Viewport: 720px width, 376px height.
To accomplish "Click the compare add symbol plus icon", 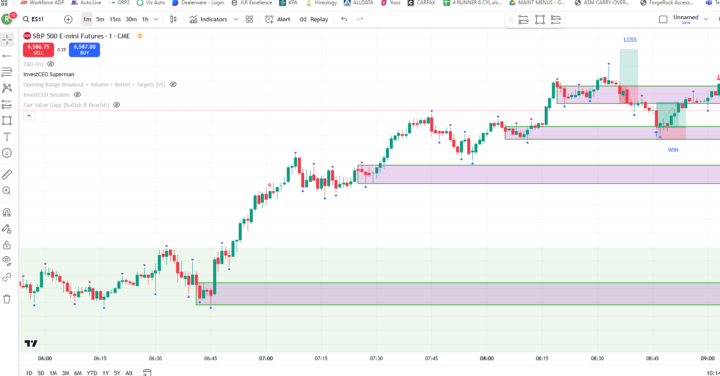I will pos(68,19).
